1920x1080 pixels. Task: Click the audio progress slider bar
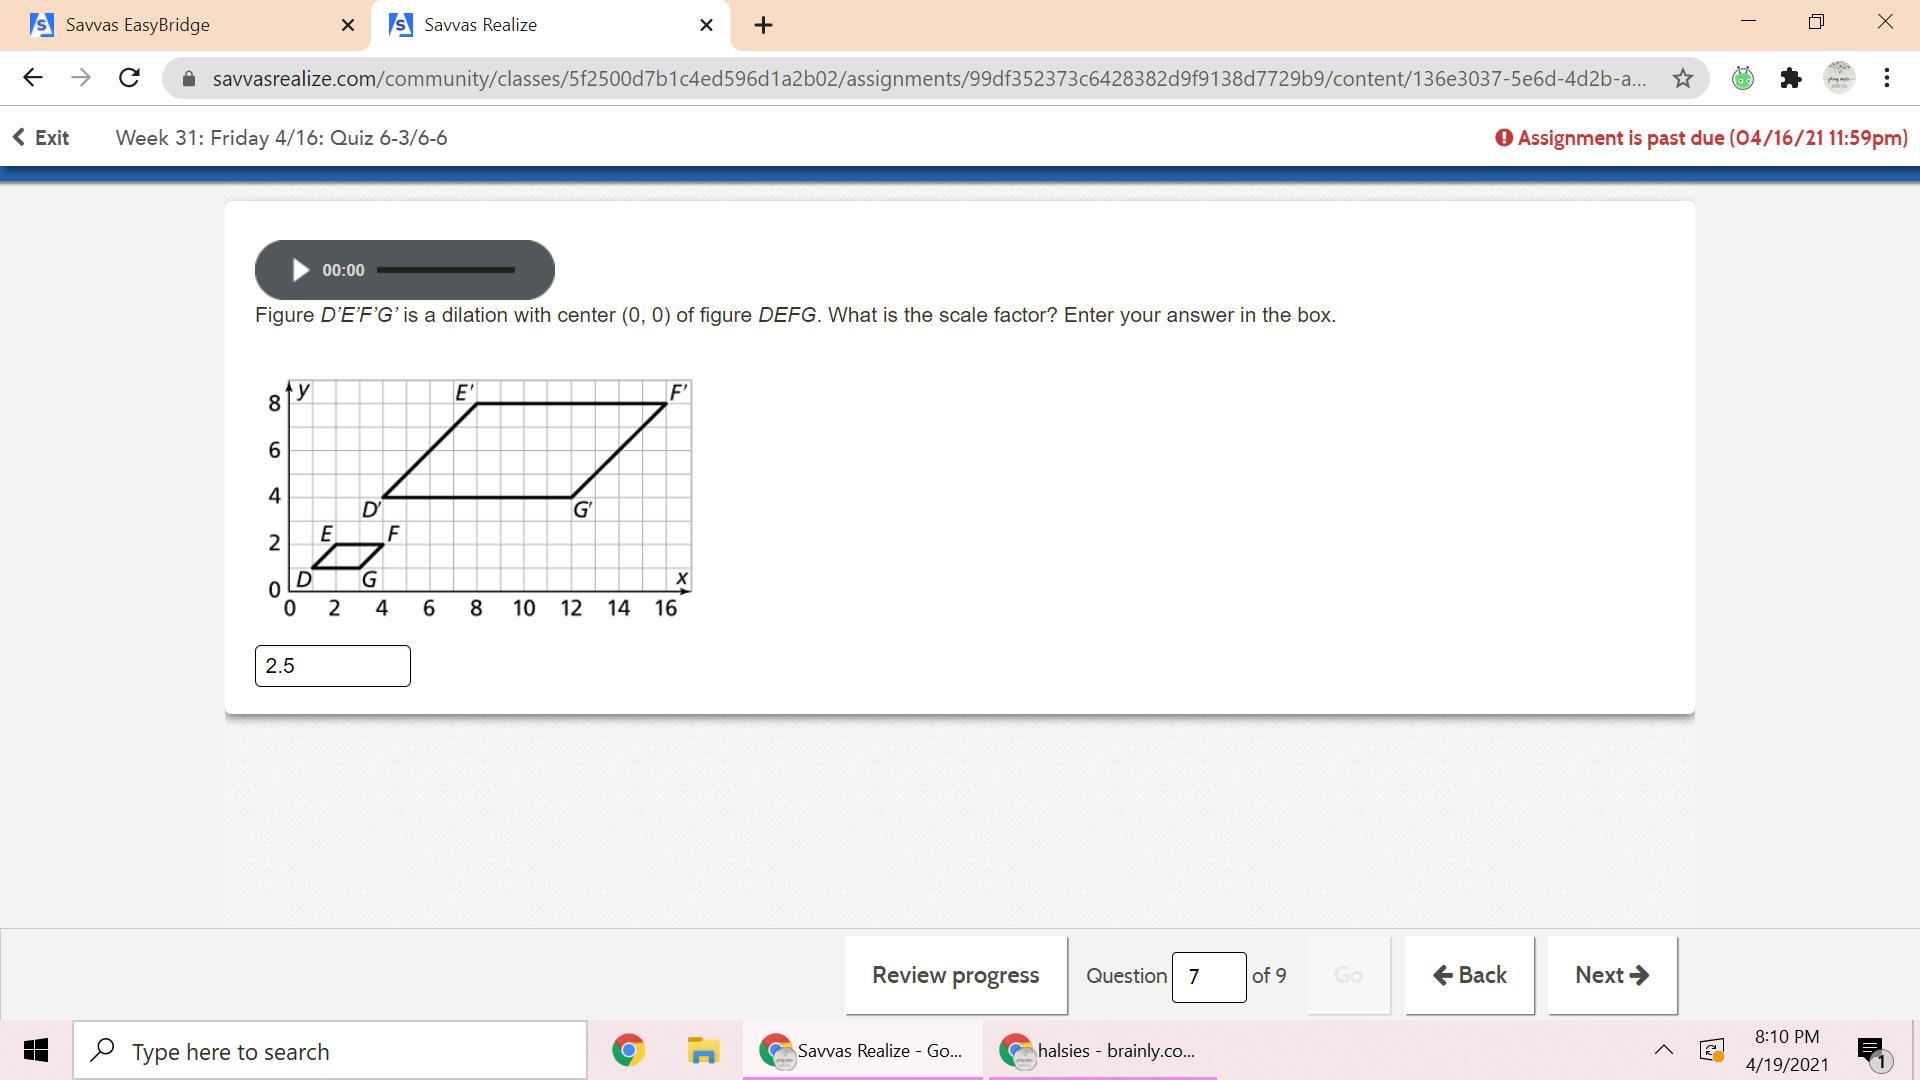pos(446,270)
